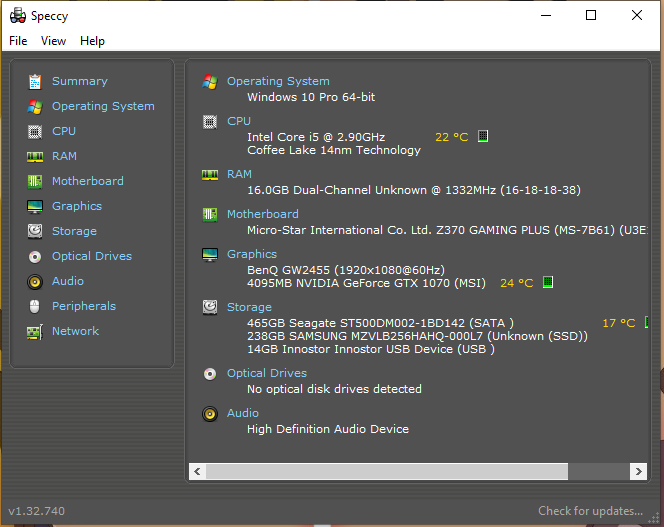This screenshot has height=527, width=664.
Task: Click the RAM stick icon in sidebar
Action: point(35,157)
